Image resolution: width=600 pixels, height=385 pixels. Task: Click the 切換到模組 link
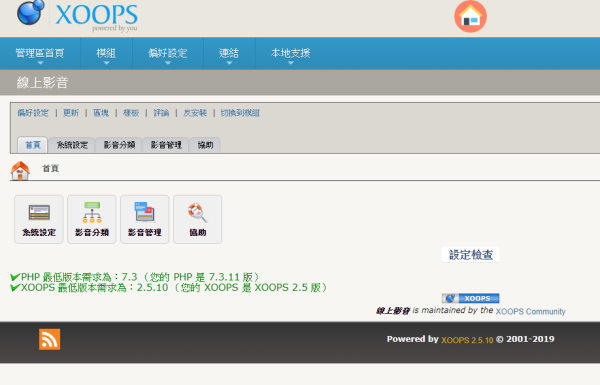tap(240, 113)
